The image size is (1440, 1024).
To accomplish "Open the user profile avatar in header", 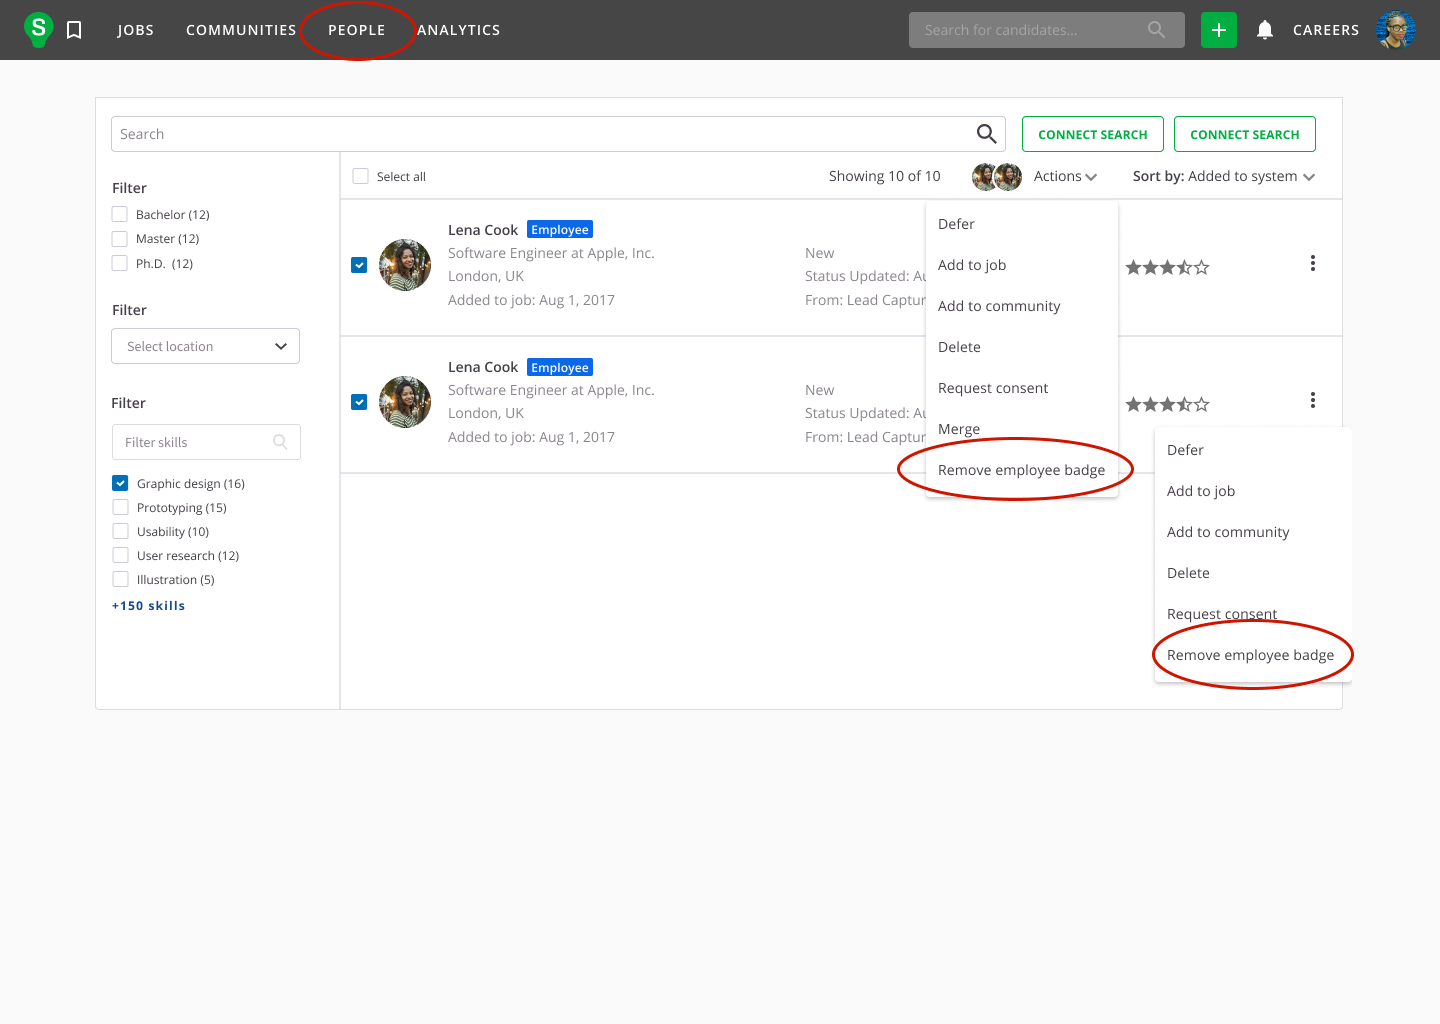I will [1395, 30].
